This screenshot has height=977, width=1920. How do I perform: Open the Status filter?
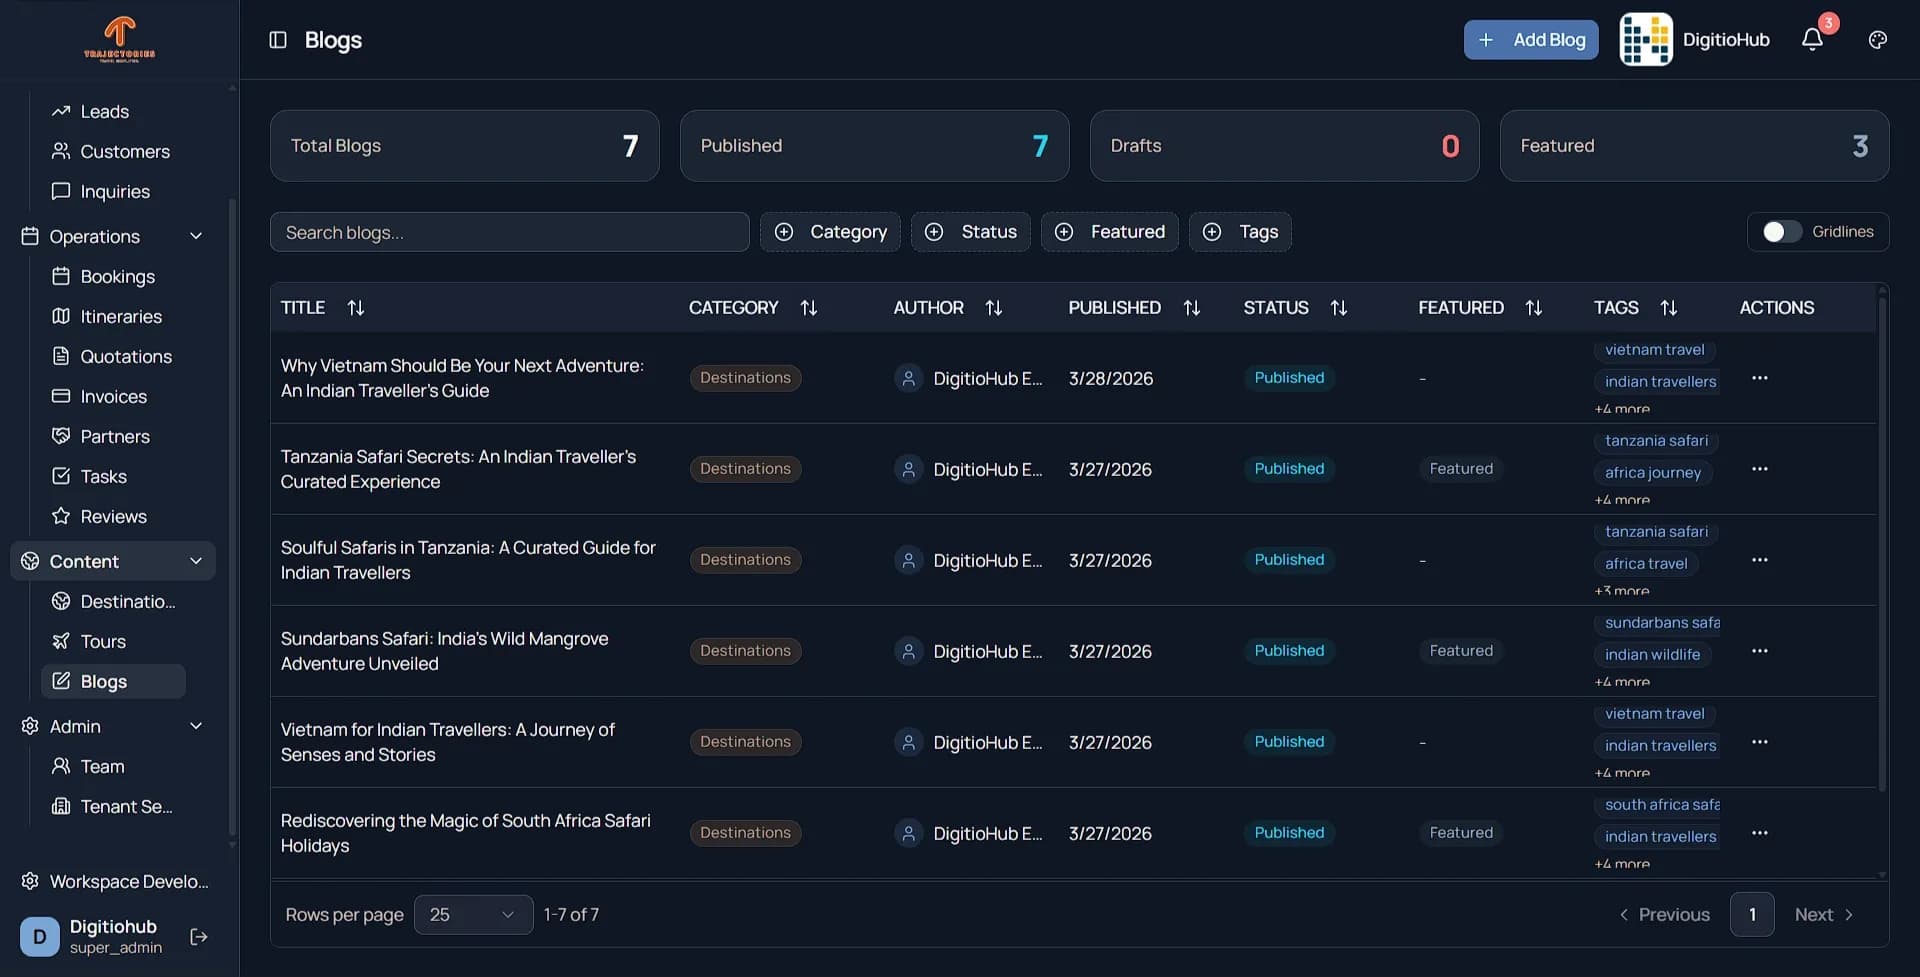[971, 232]
